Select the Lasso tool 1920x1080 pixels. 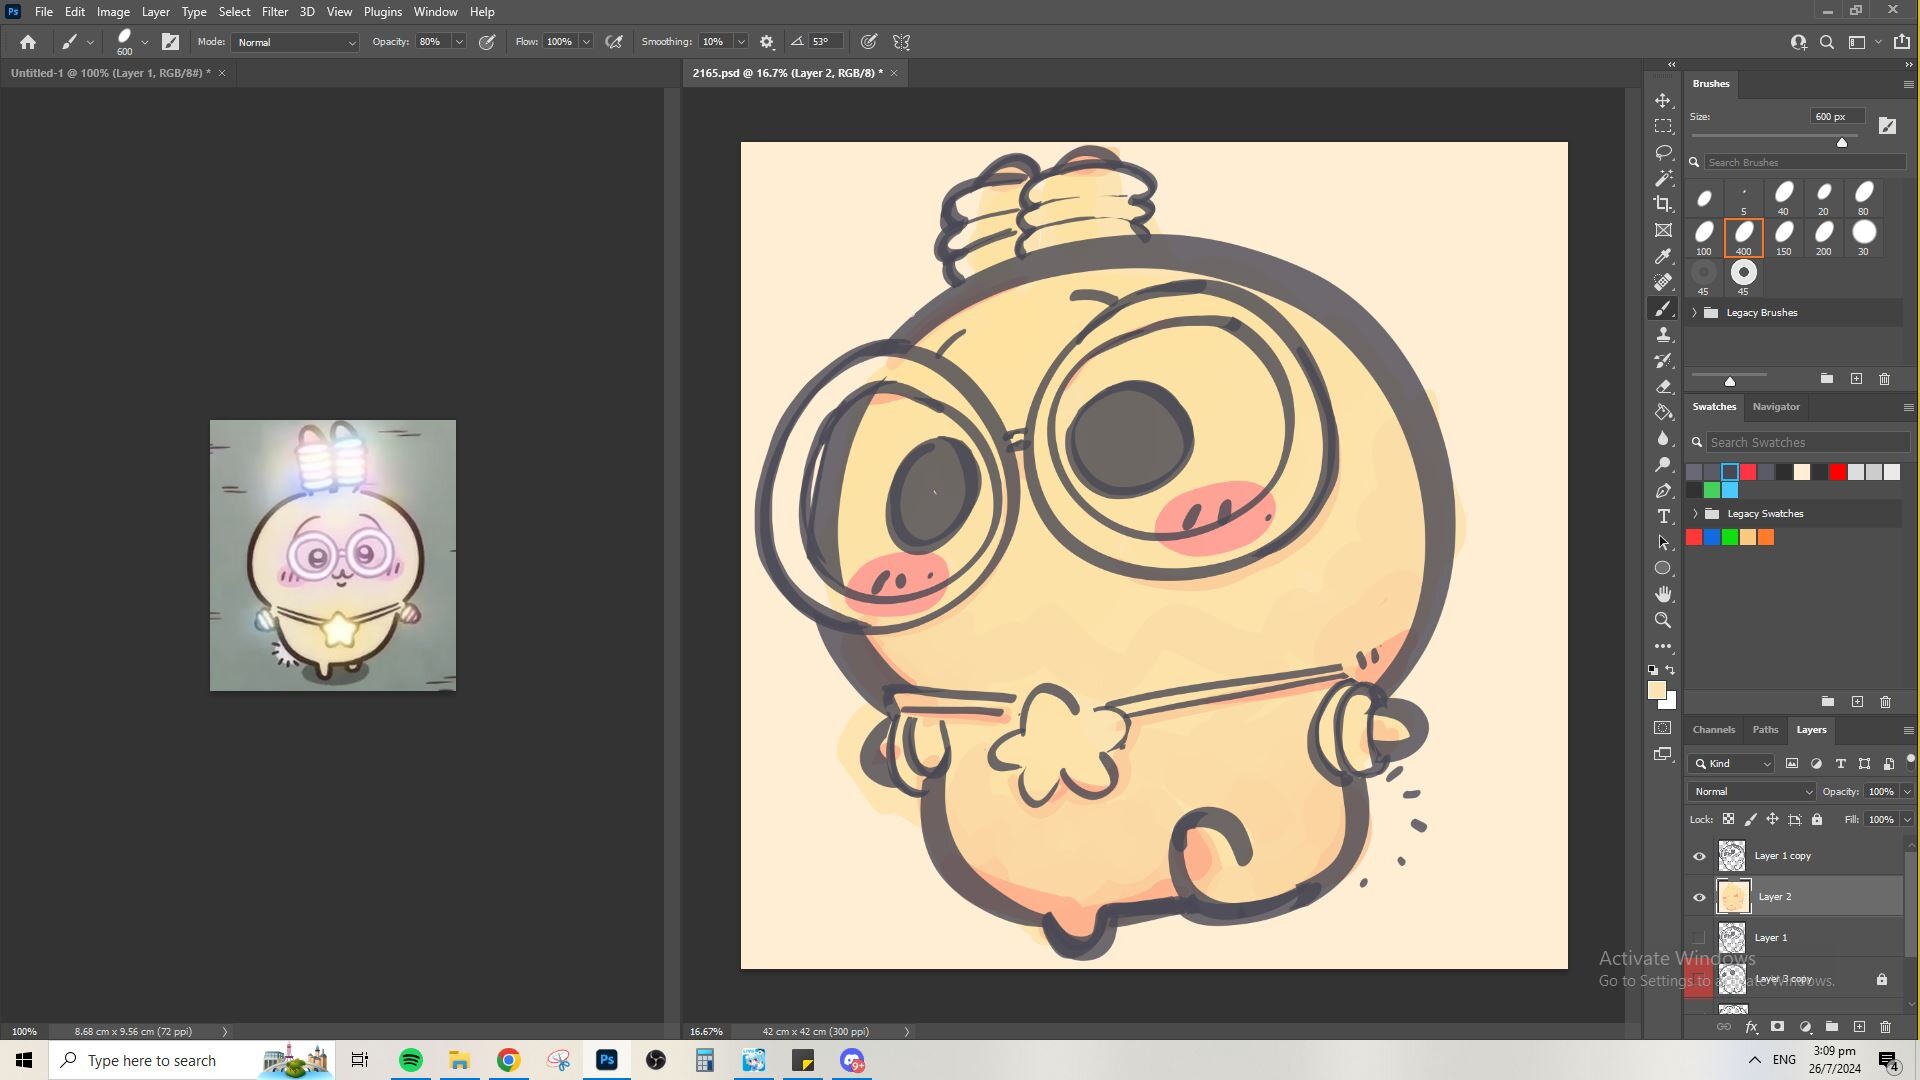pyautogui.click(x=1663, y=153)
